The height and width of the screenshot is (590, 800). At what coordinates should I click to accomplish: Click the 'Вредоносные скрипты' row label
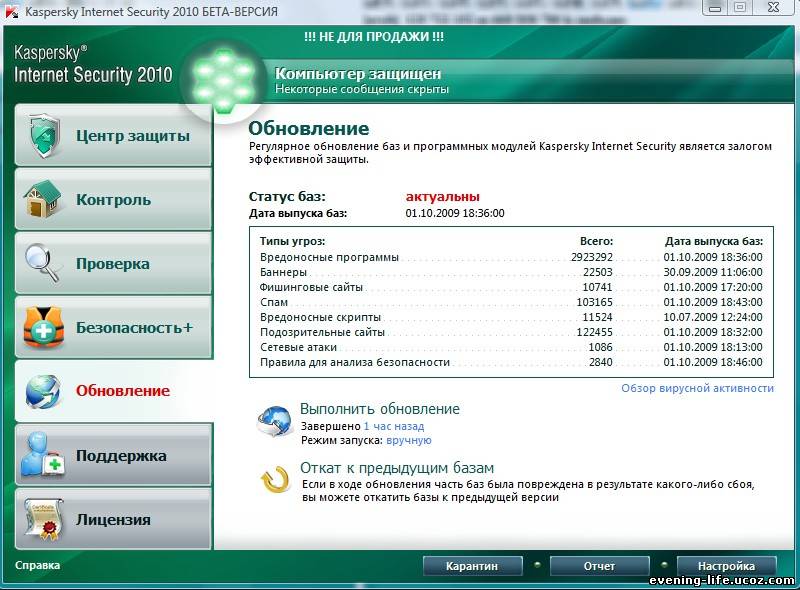pyautogui.click(x=320, y=317)
